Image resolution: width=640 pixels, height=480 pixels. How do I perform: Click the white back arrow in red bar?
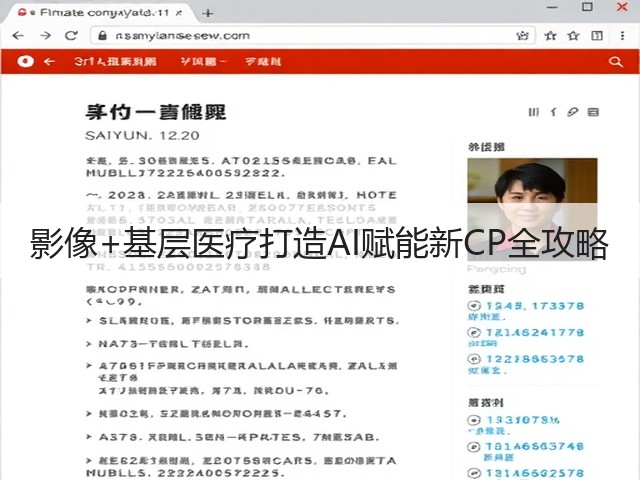(x=49, y=62)
